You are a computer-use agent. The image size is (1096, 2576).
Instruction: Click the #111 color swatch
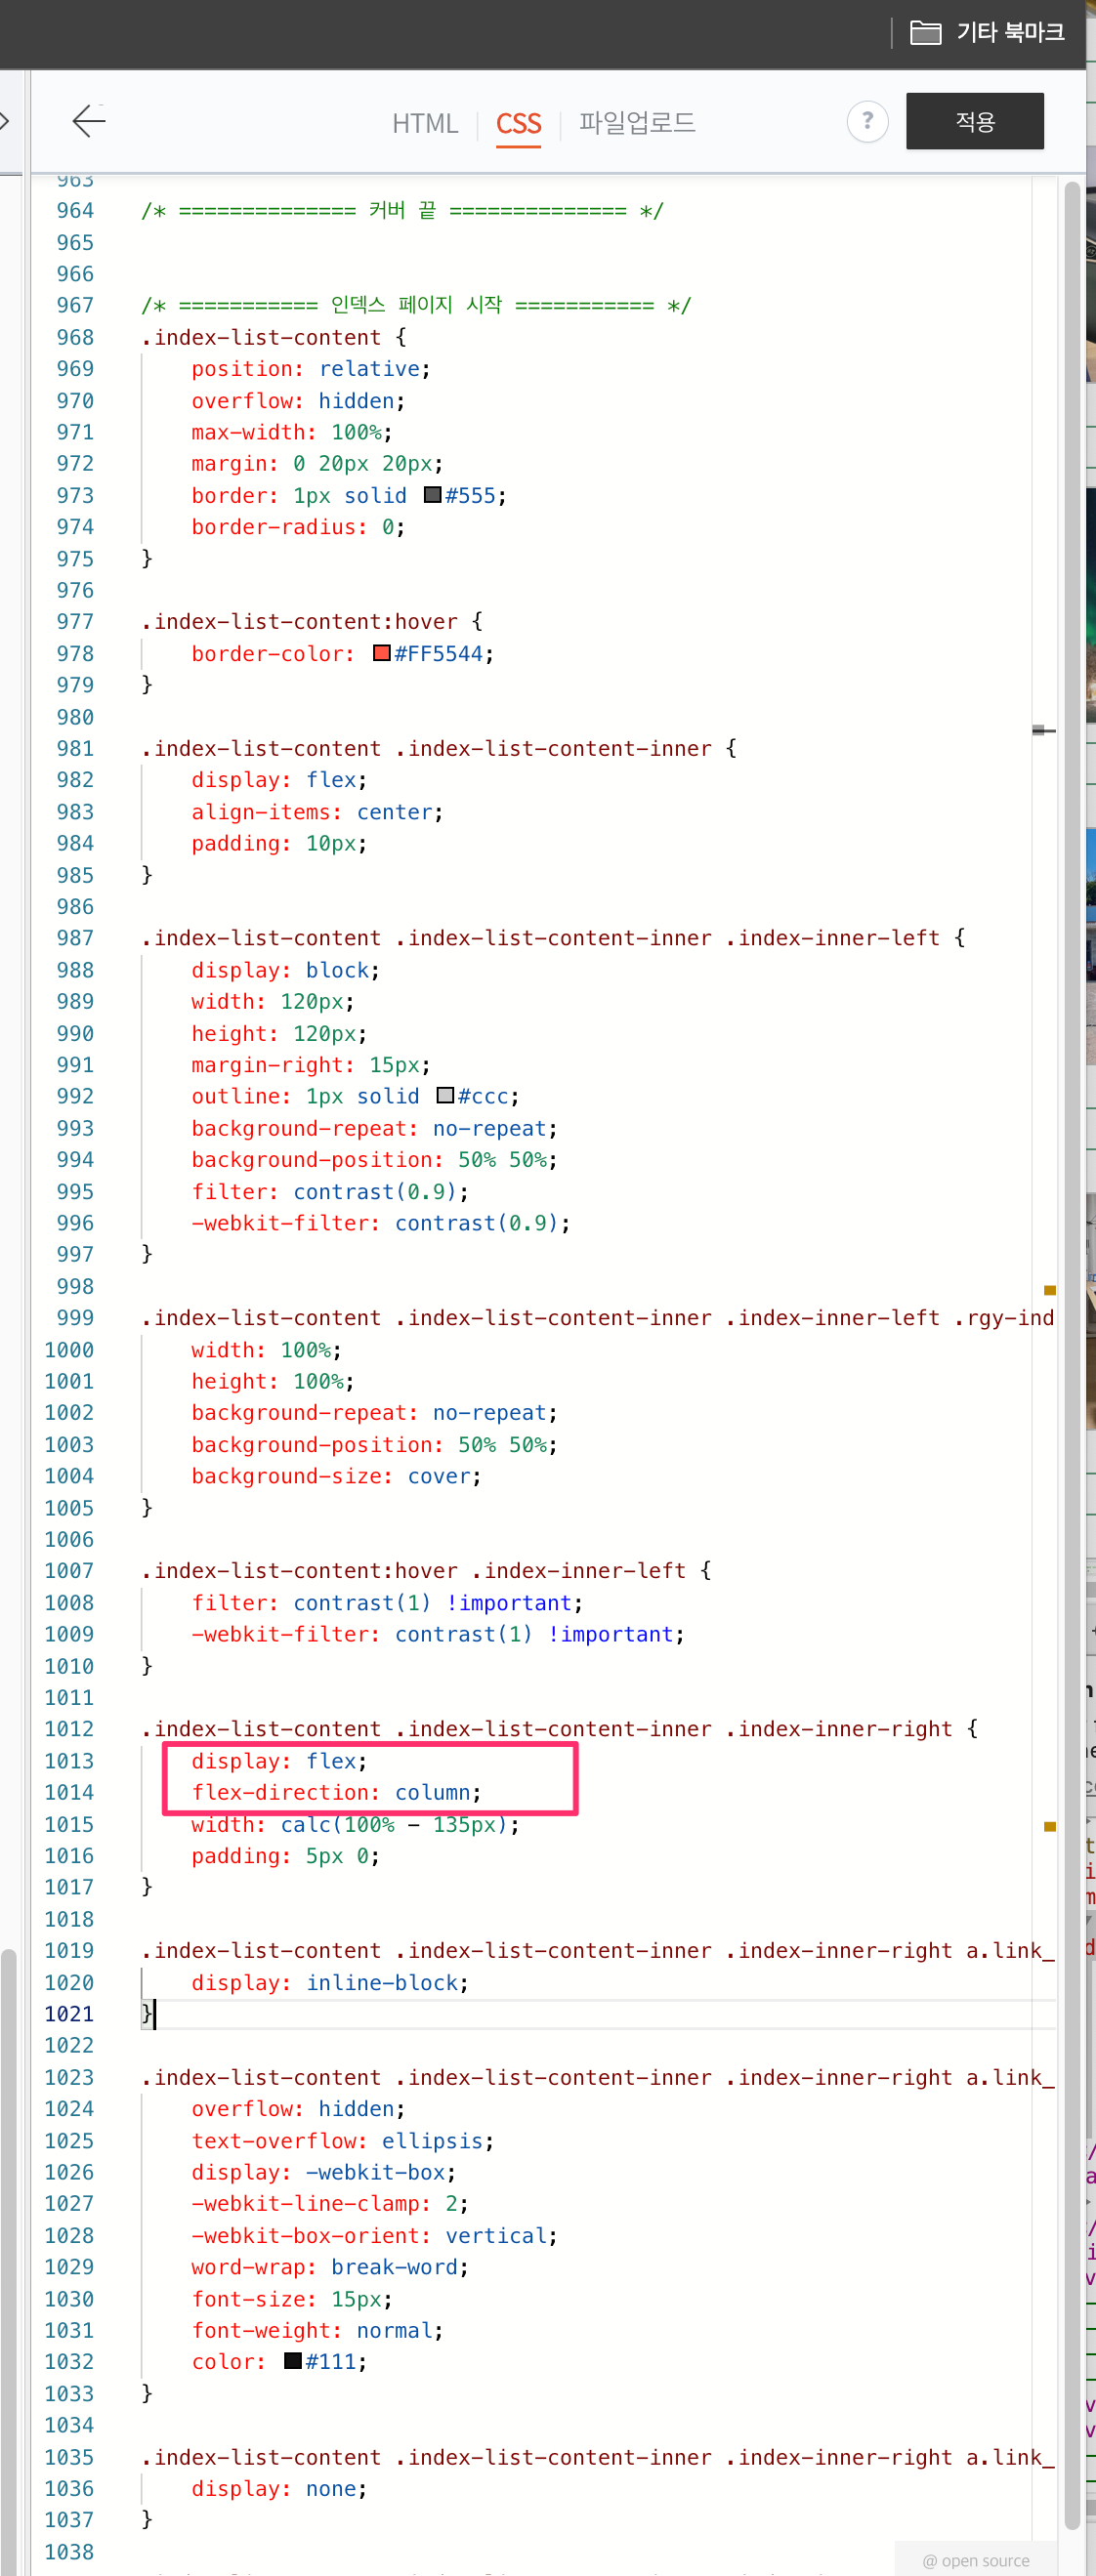click(x=293, y=2361)
